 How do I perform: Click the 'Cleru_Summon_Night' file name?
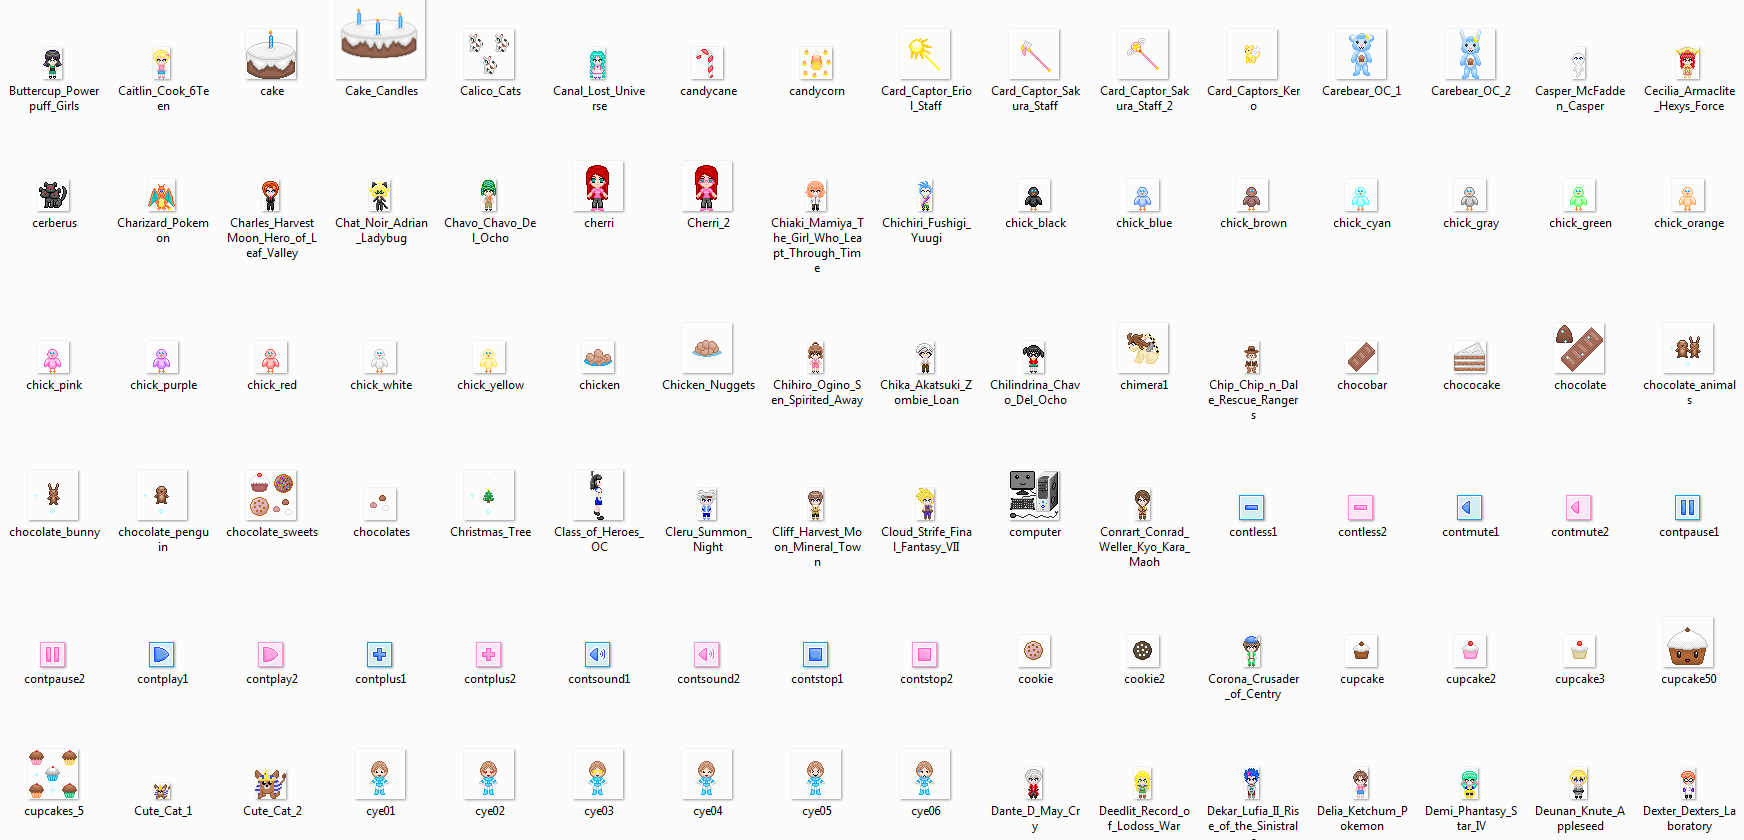(x=708, y=539)
